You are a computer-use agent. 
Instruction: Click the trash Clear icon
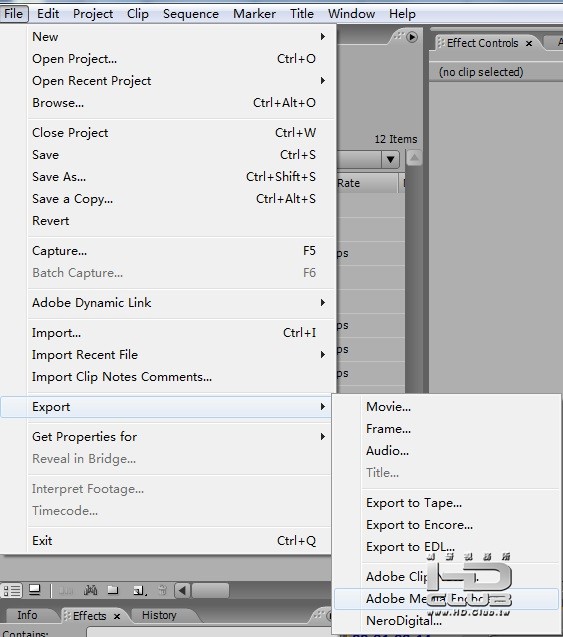pyautogui.click(x=162, y=590)
